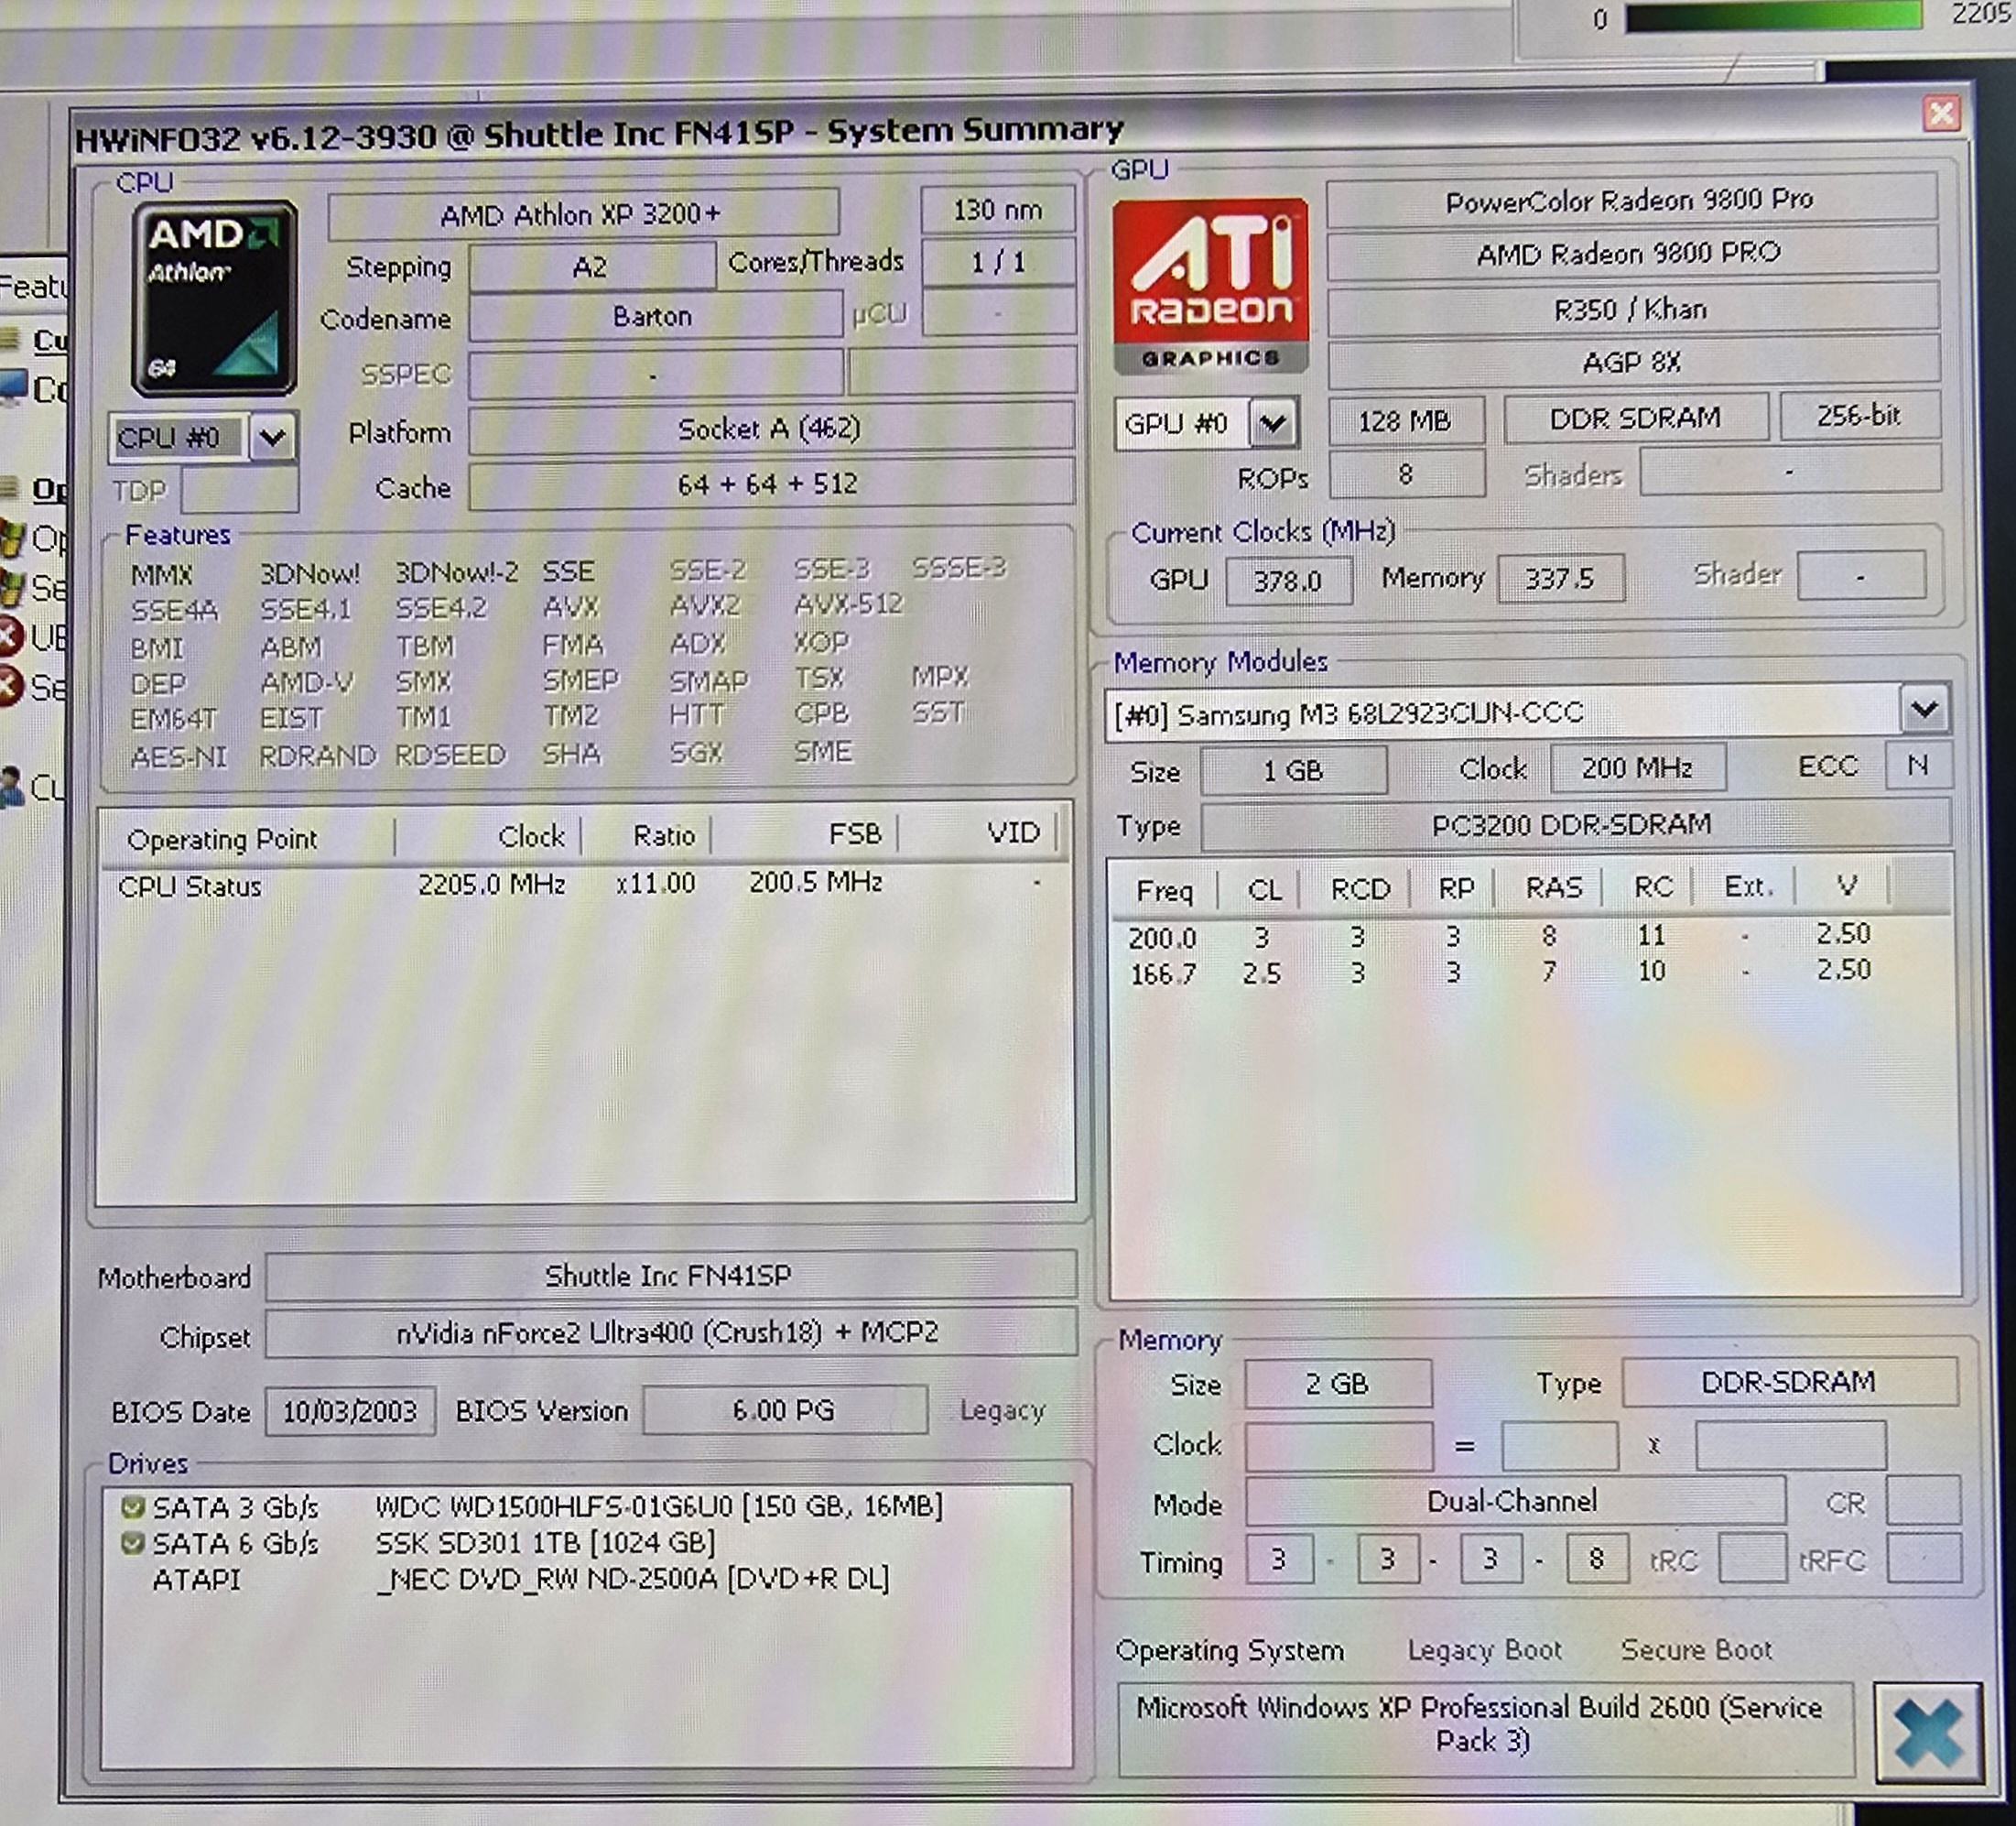Click the Motherboard Shuttle Inc FN41SP field
Image resolution: width=2016 pixels, height=1826 pixels.
(668, 1276)
